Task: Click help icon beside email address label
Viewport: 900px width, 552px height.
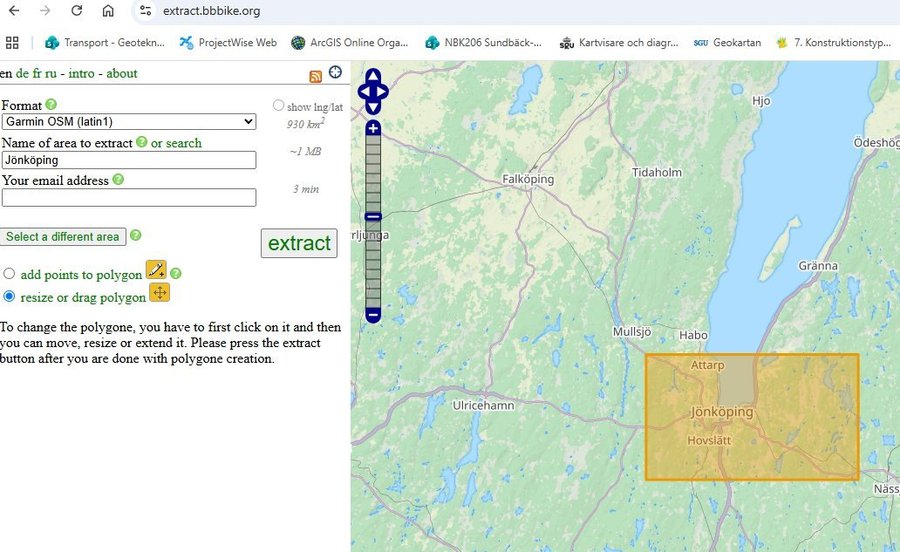Action: click(x=118, y=180)
